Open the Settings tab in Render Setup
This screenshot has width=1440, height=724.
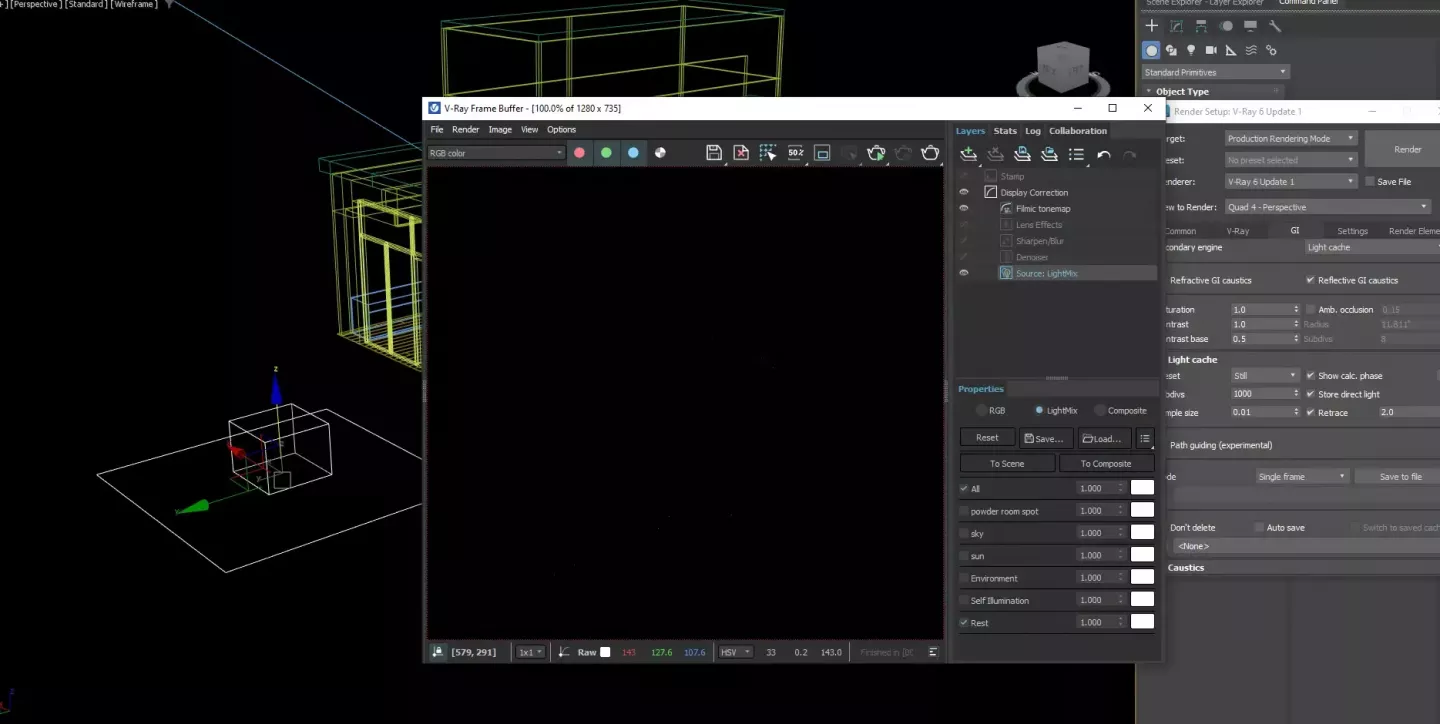click(x=1352, y=231)
